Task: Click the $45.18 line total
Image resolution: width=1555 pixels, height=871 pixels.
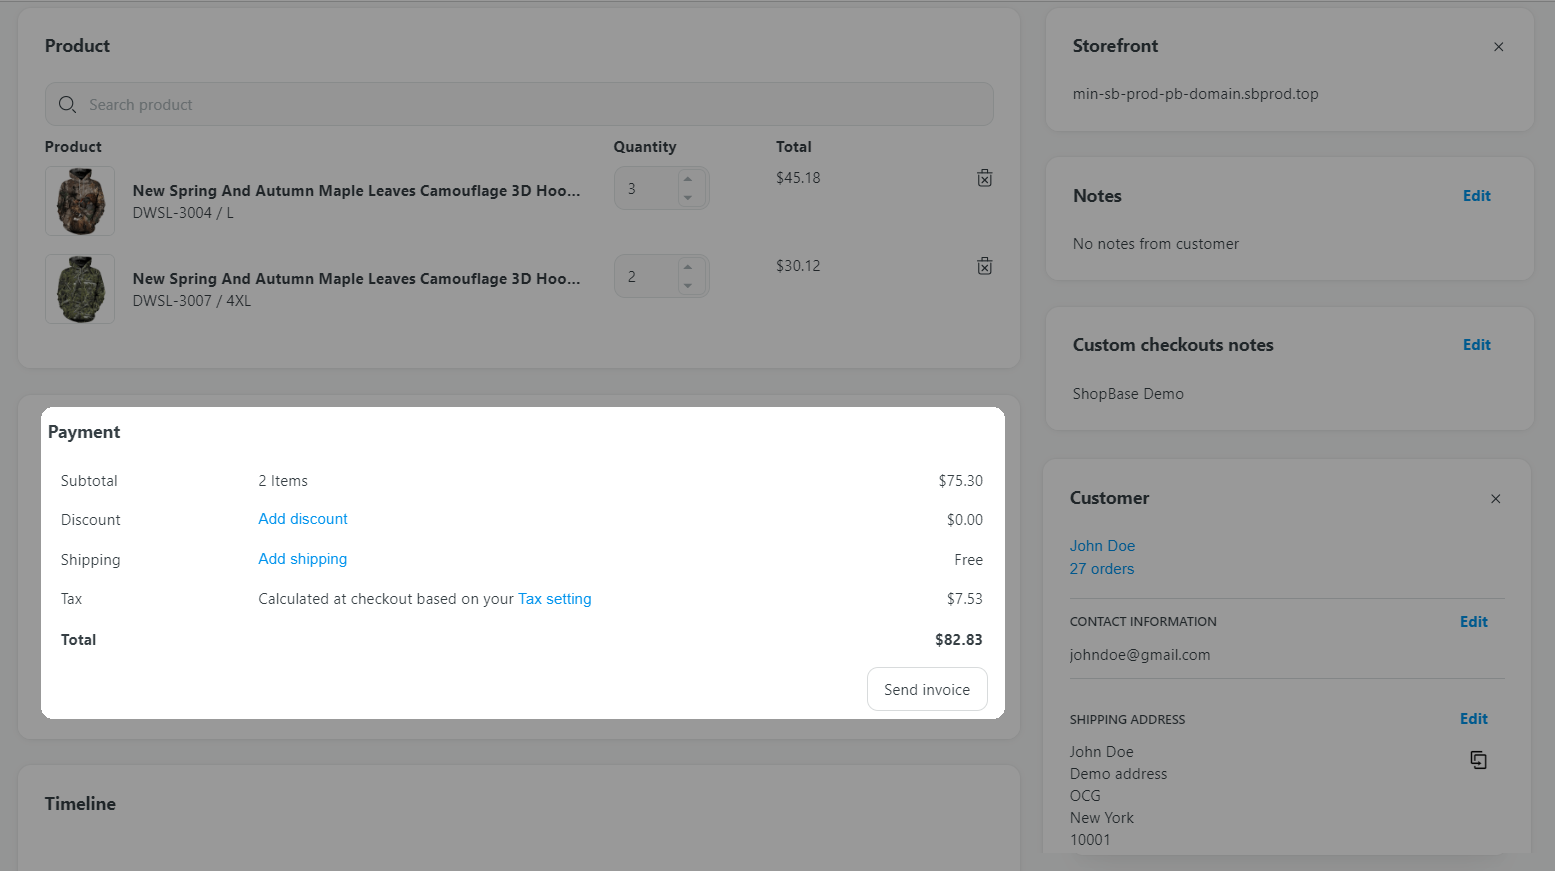Action: click(798, 178)
